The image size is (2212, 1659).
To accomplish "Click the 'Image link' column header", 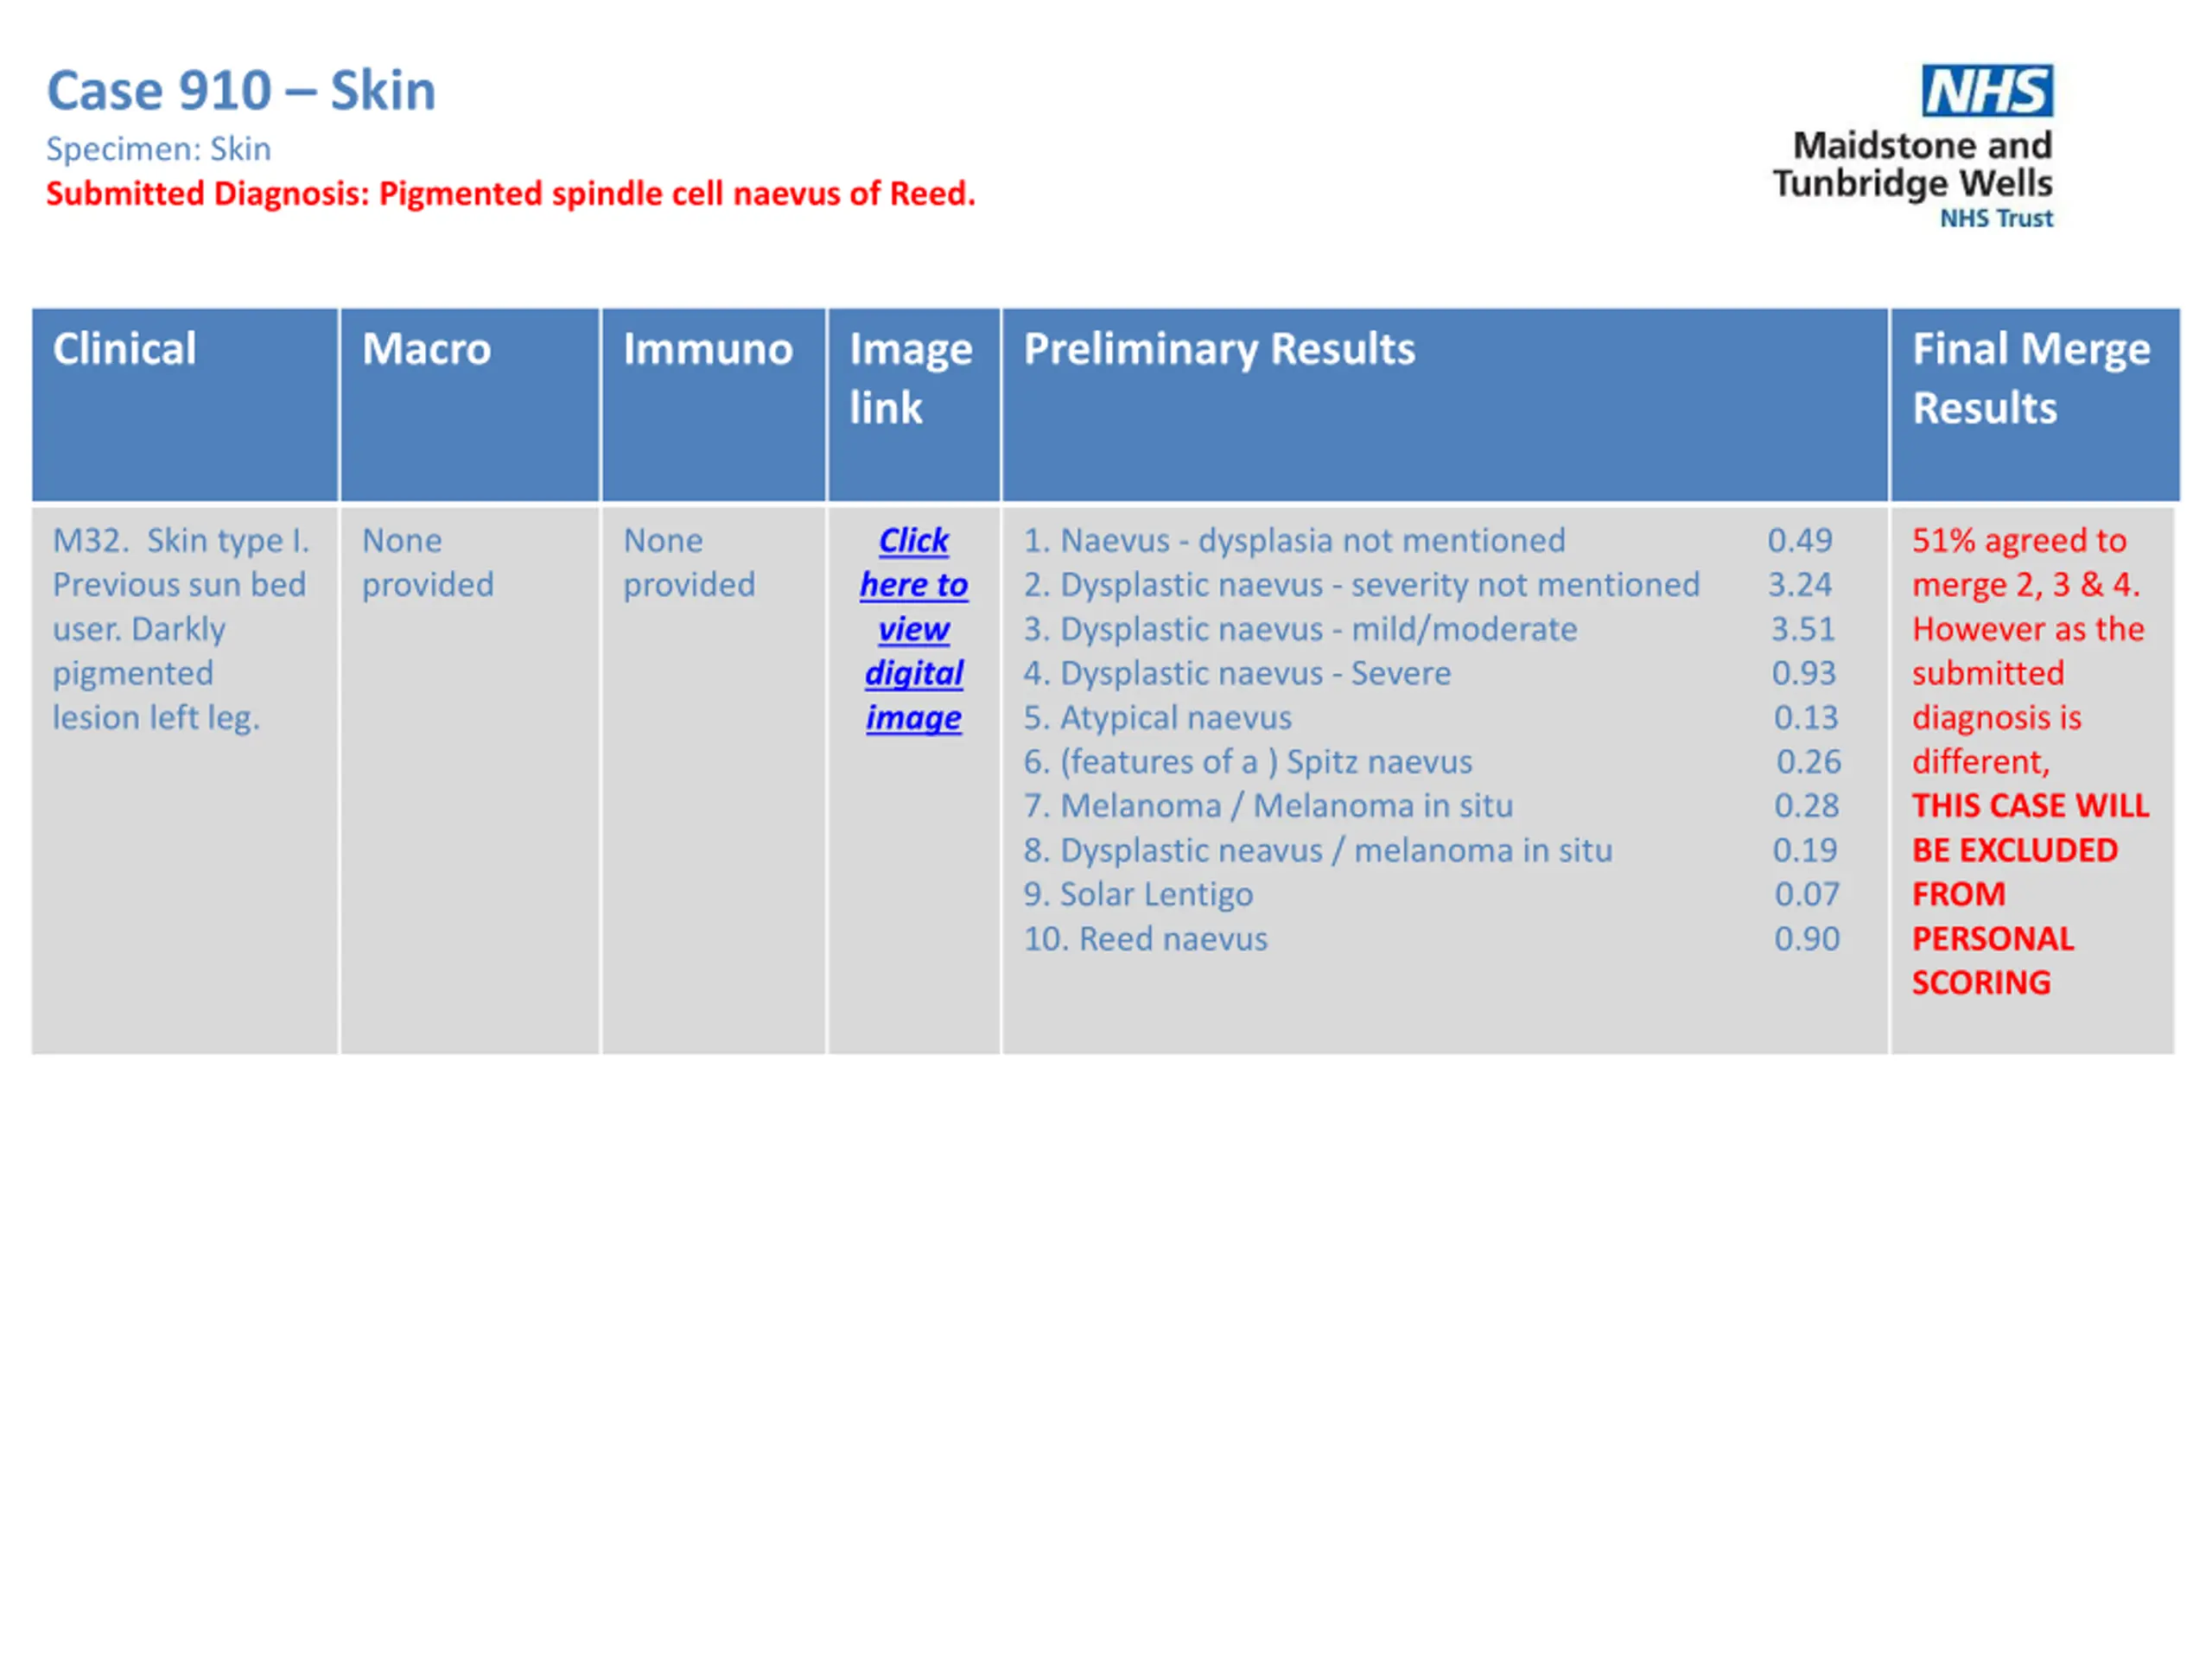I will 913,404.
